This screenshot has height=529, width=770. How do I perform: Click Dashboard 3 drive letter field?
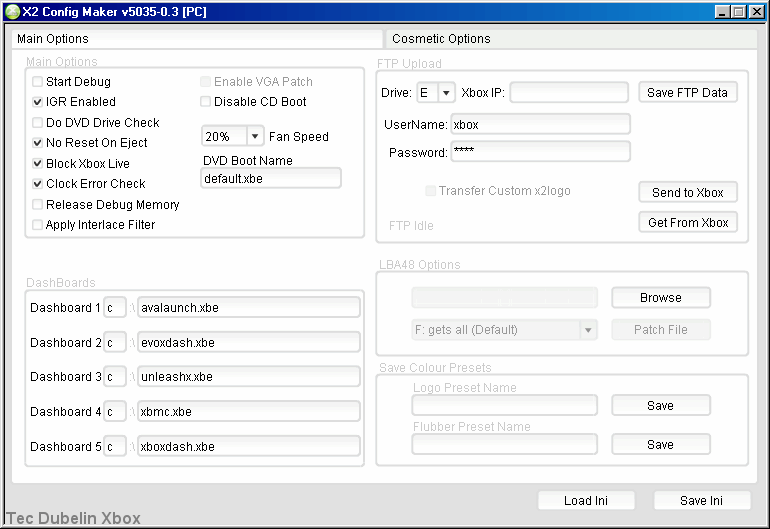115,377
